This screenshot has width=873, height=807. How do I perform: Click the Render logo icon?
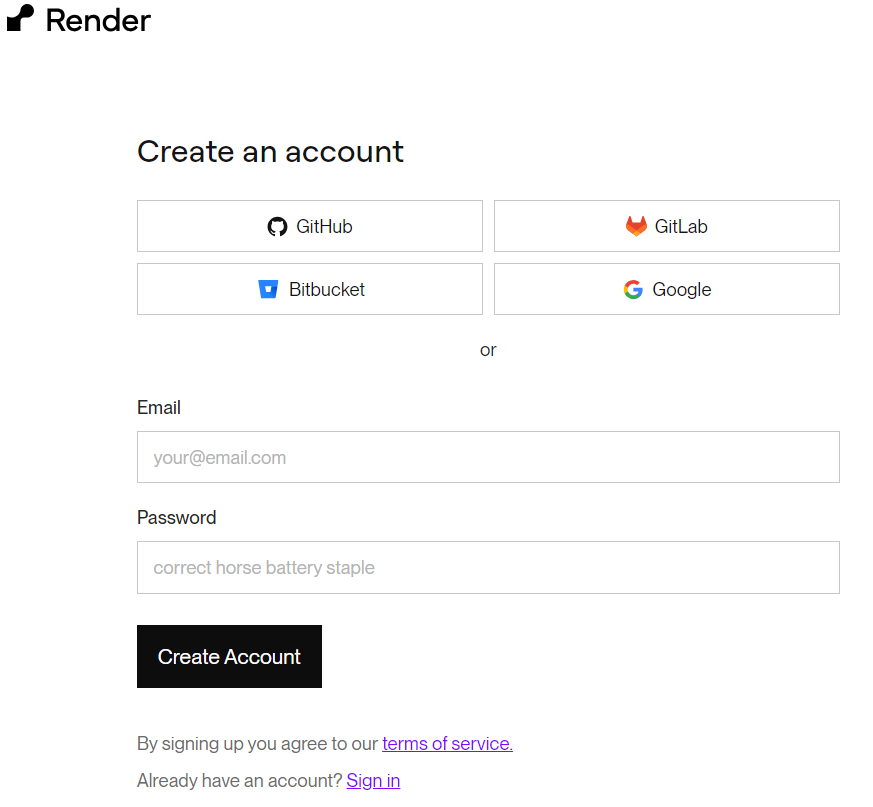click(x=20, y=18)
